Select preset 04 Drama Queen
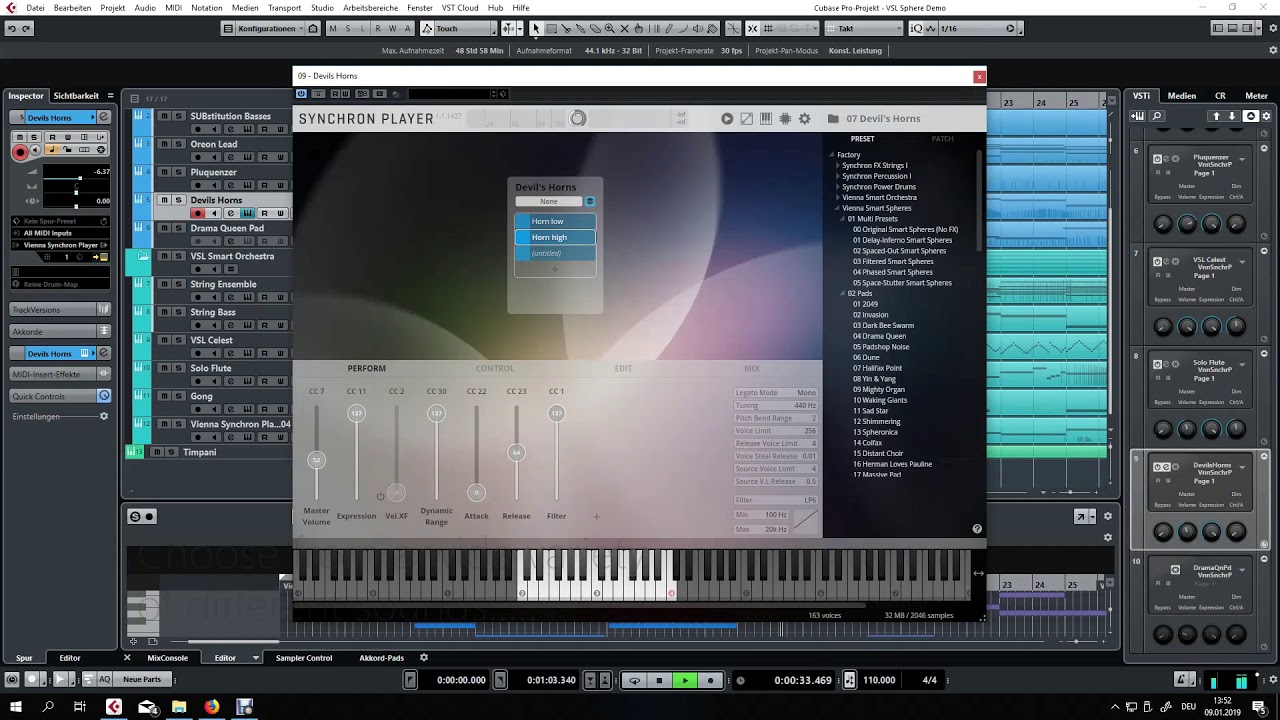The image size is (1280, 720). (x=879, y=336)
